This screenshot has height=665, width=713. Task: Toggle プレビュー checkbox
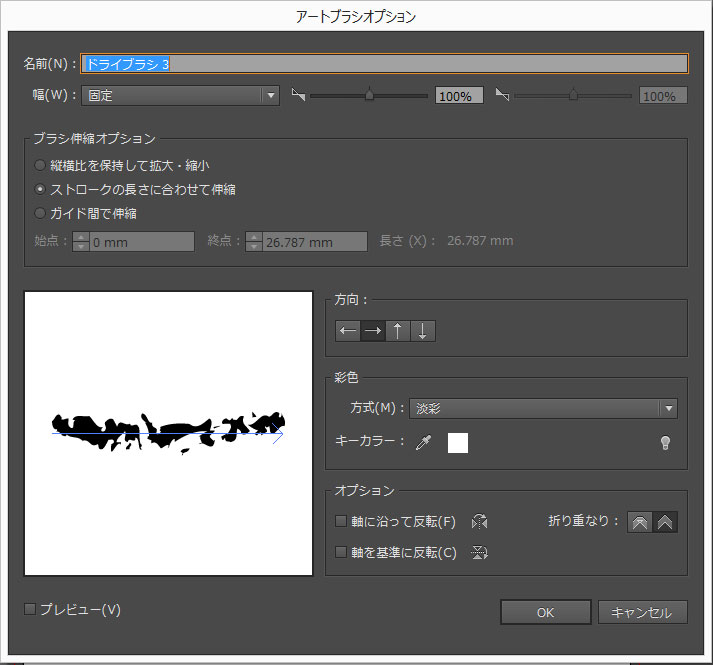tap(30, 609)
